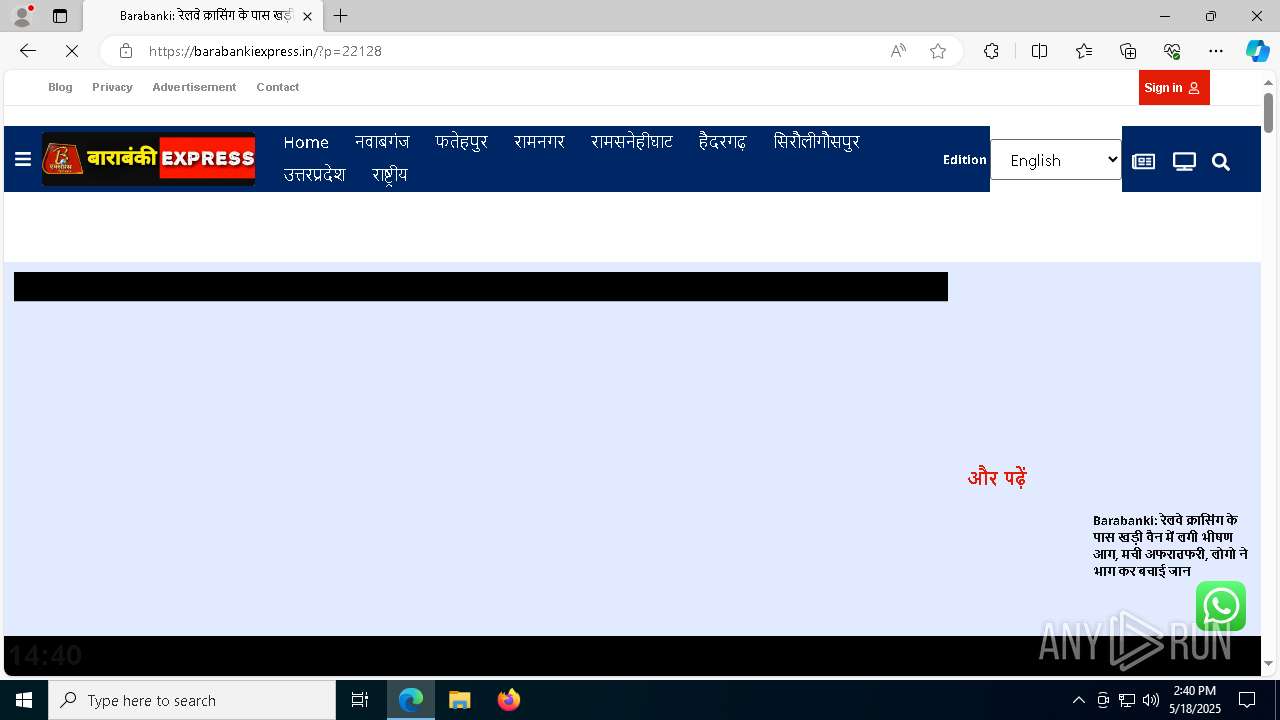
Task: Launch Firefox from the taskbar
Action: click(x=509, y=700)
